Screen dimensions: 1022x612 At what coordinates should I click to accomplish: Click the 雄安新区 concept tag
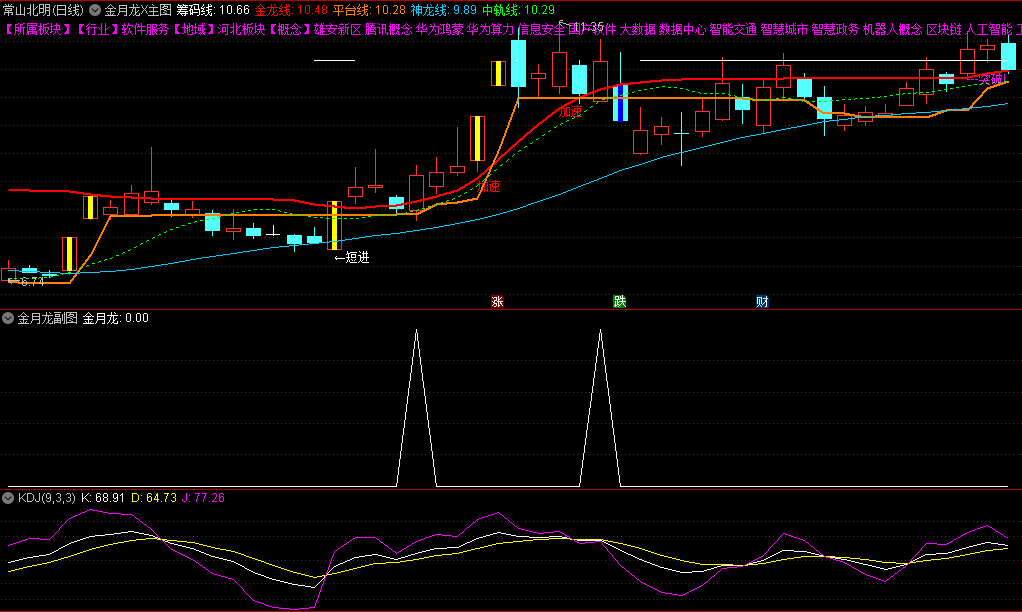pos(338,29)
